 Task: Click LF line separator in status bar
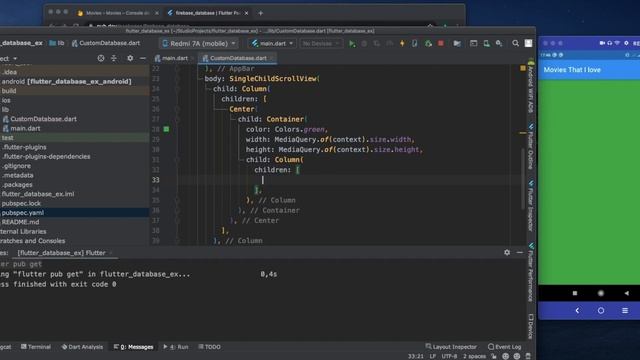pyautogui.click(x=433, y=356)
